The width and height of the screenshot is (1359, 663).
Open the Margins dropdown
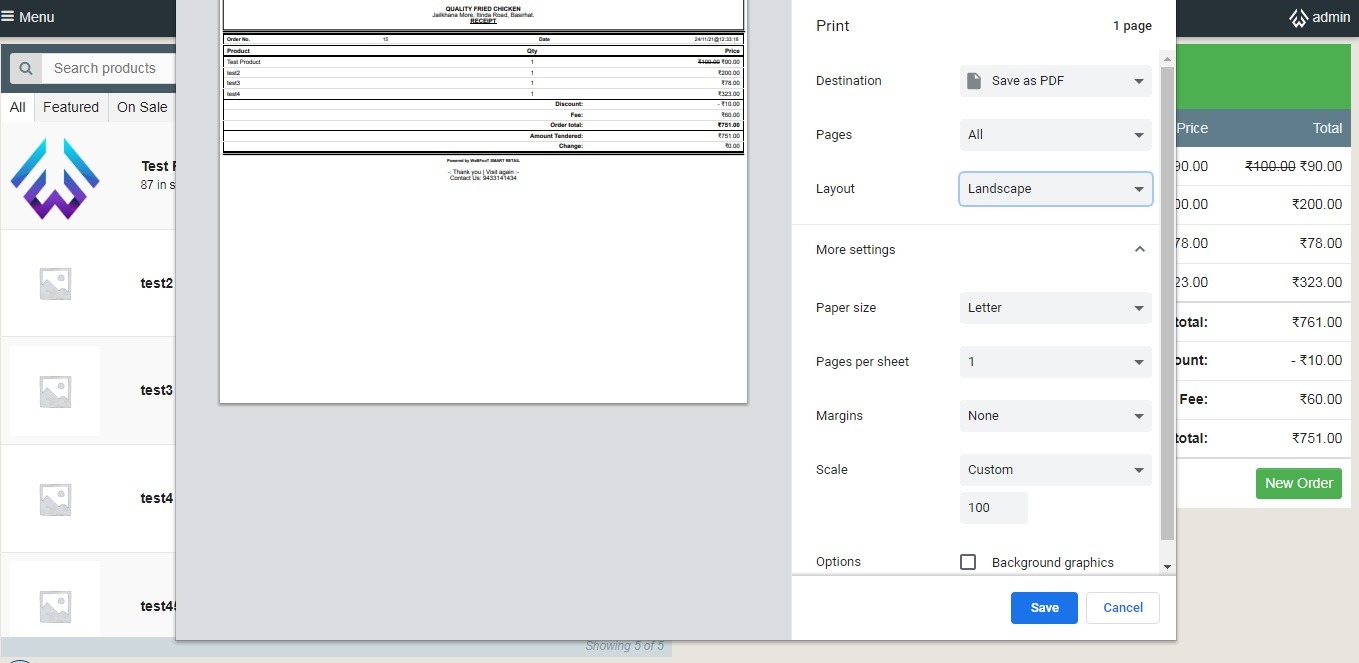[x=1055, y=416]
